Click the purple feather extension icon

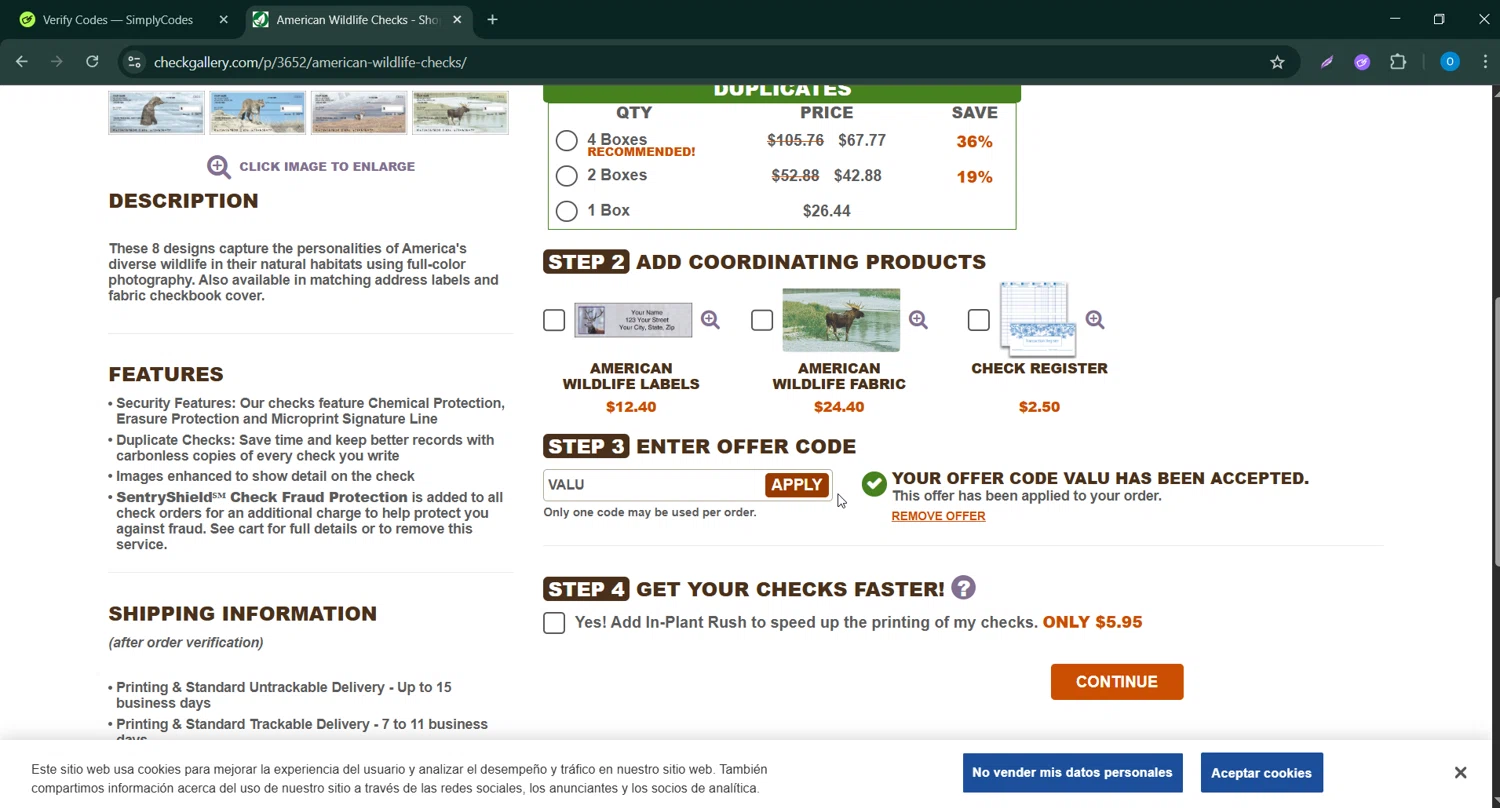point(1327,62)
